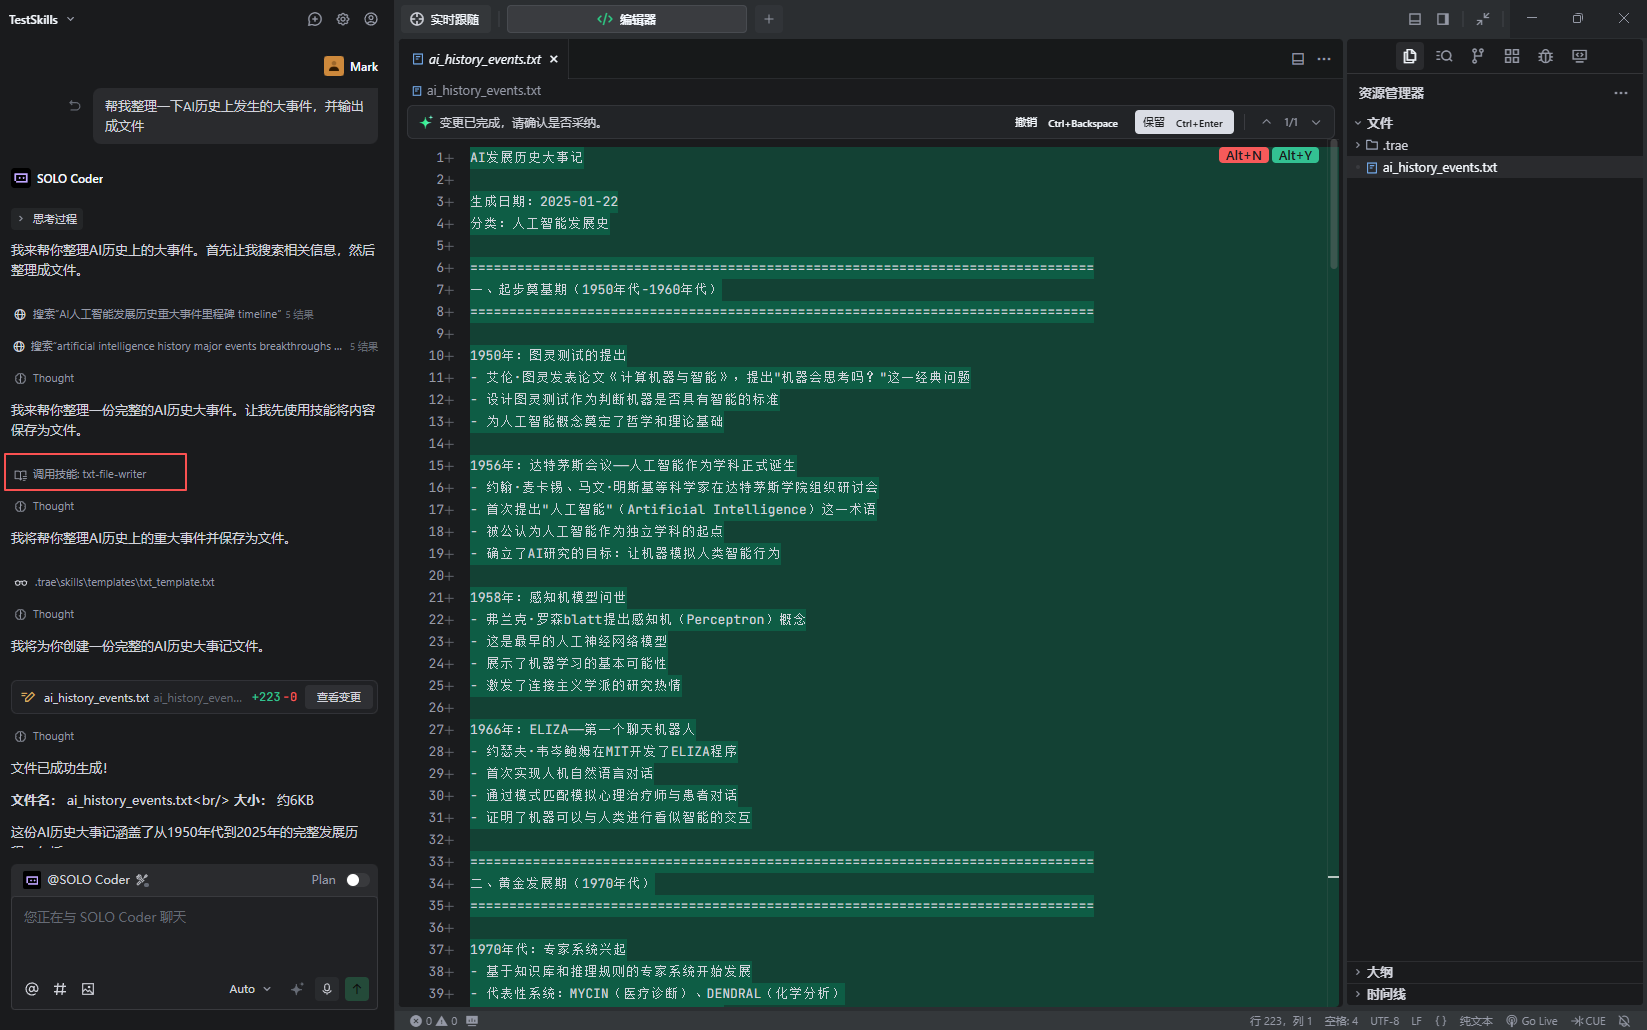Screen dimensions: 1647x1030
Task: Click the 保留 keep changes button
Action: [1184, 122]
